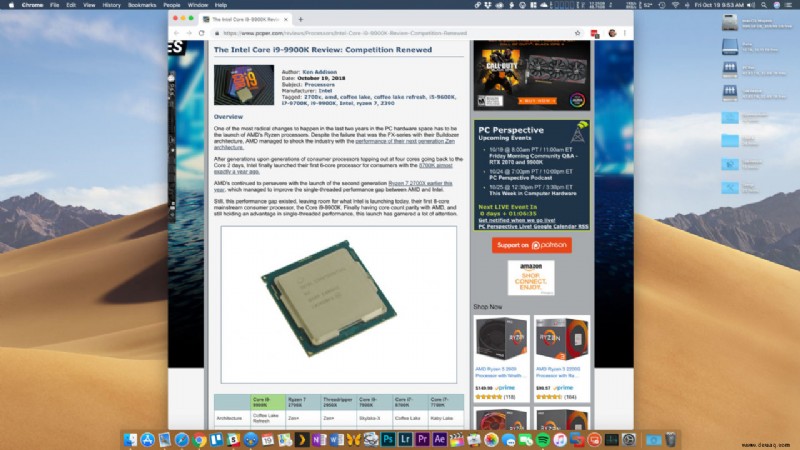Click the Call of Duty ad banner
Viewport: 800px width, 450px height.
(532, 76)
